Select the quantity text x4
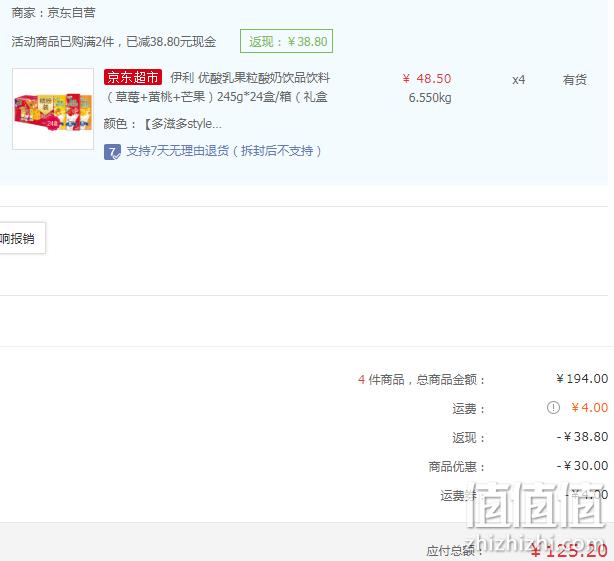 (518, 80)
